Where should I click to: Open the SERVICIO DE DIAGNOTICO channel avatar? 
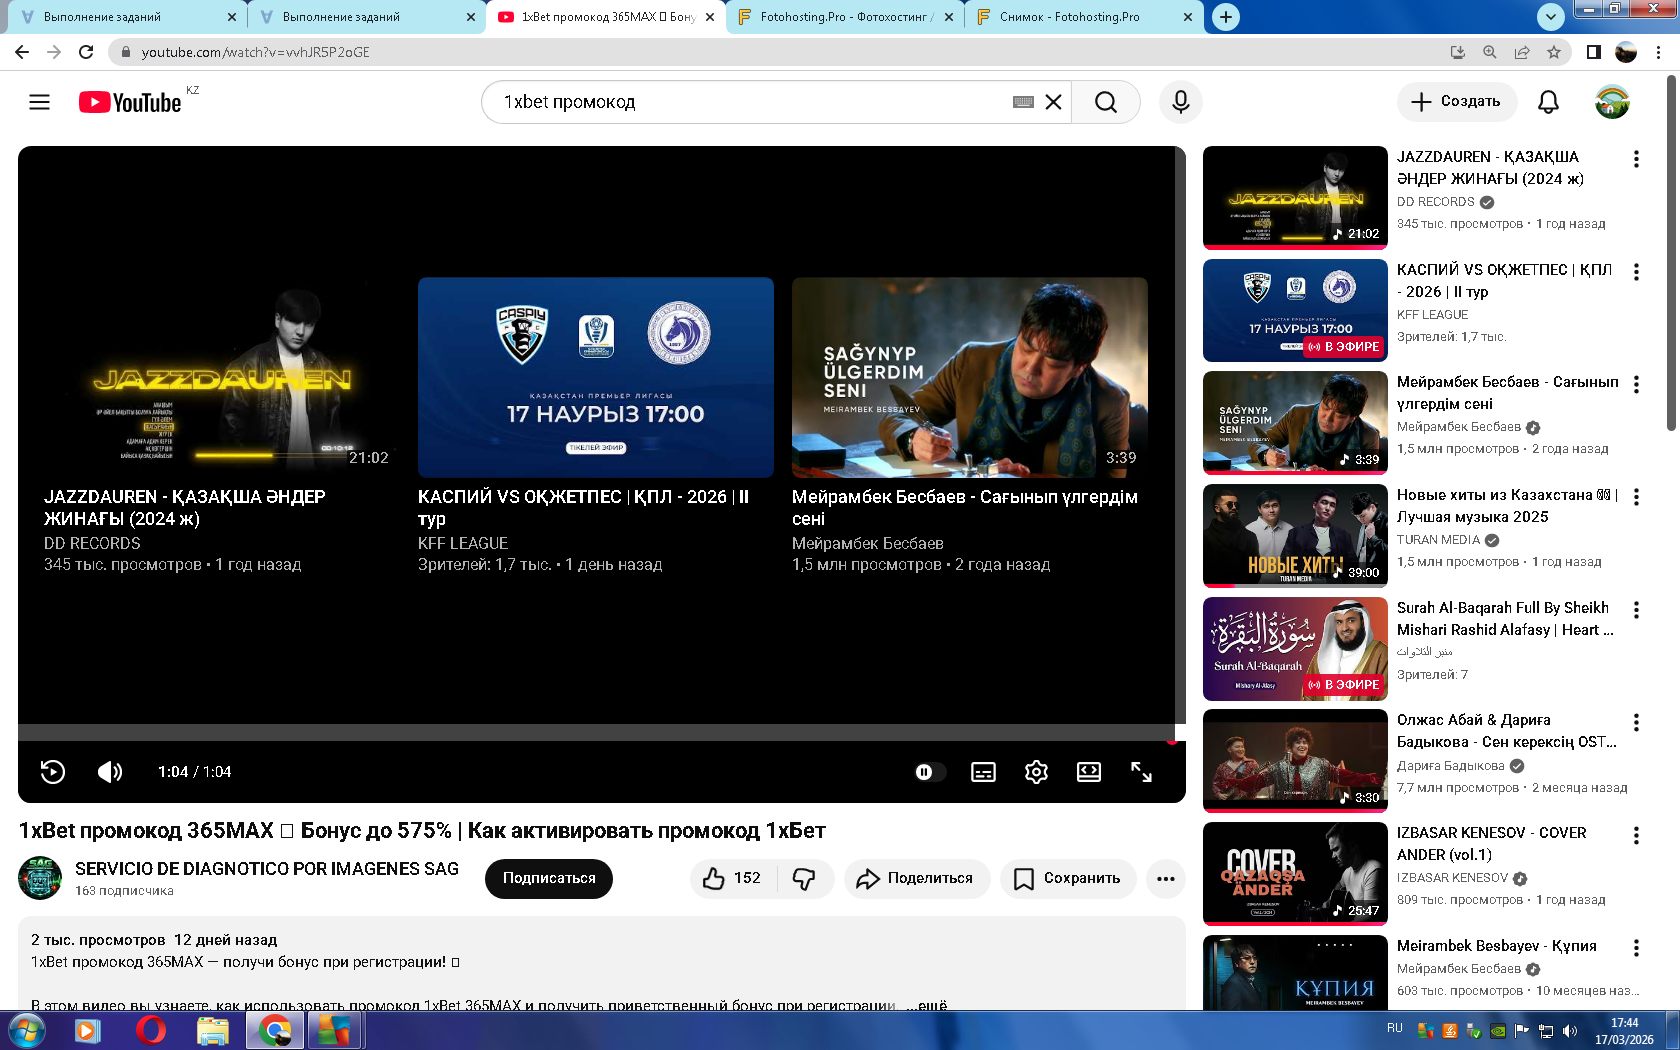[x=40, y=878]
